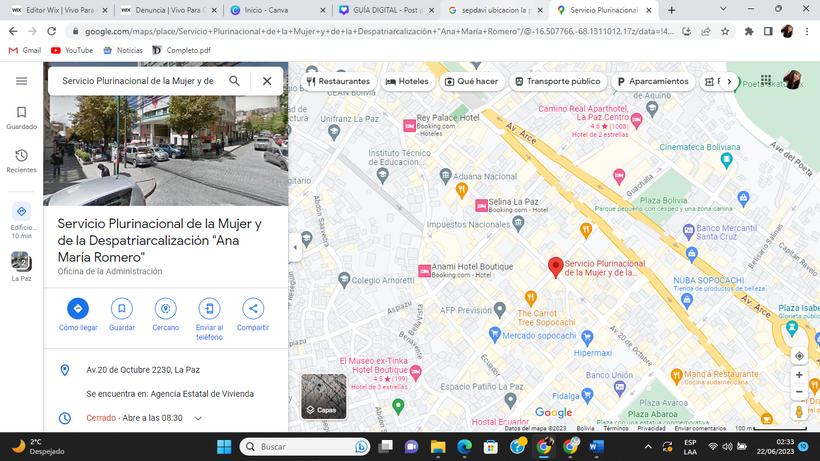This screenshot has width=820, height=461.
Task: Filter by Transporte público chip
Action: click(x=557, y=82)
